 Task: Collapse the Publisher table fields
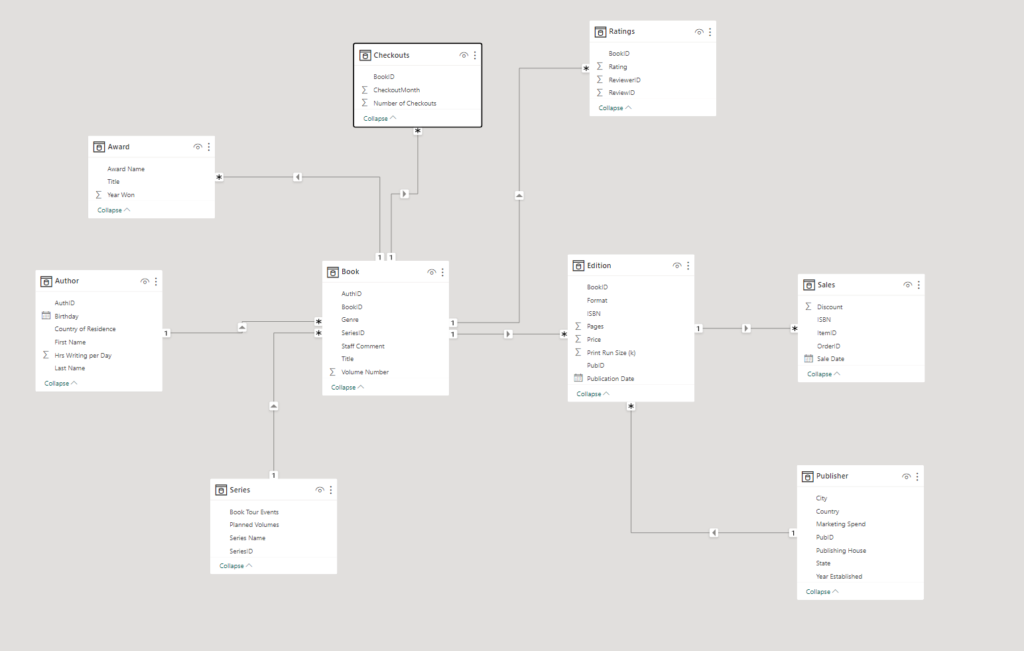[x=822, y=591]
